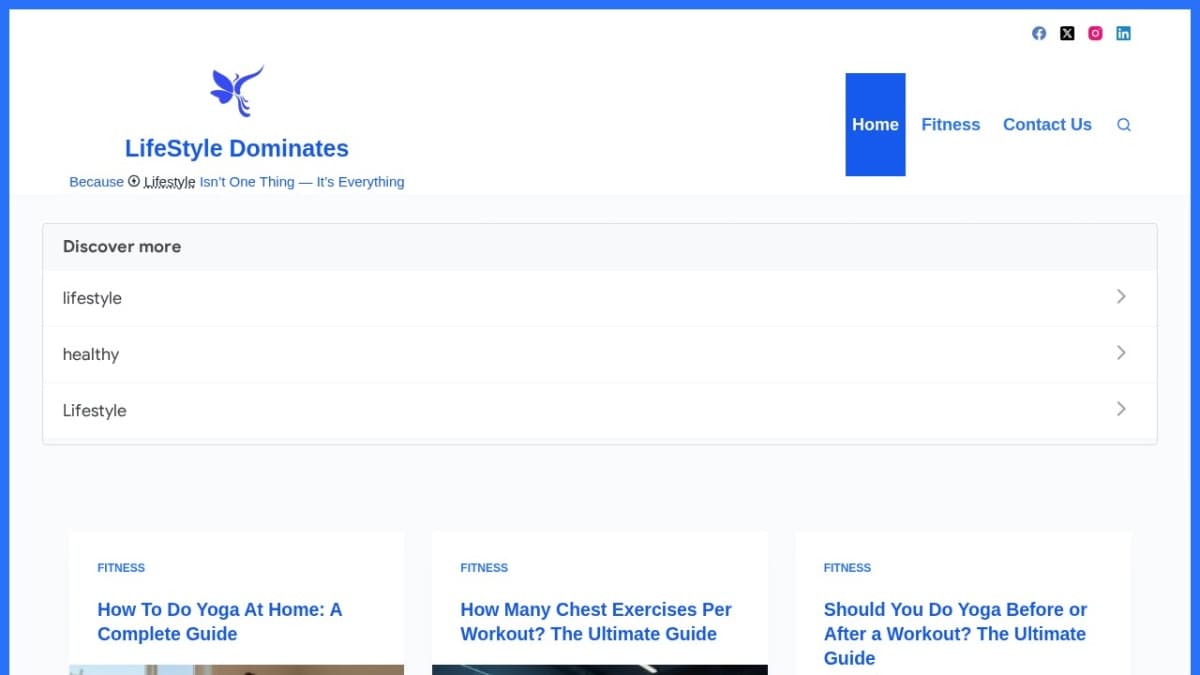
Task: Follow the underlined Lifestyle tagline link
Action: point(169,182)
